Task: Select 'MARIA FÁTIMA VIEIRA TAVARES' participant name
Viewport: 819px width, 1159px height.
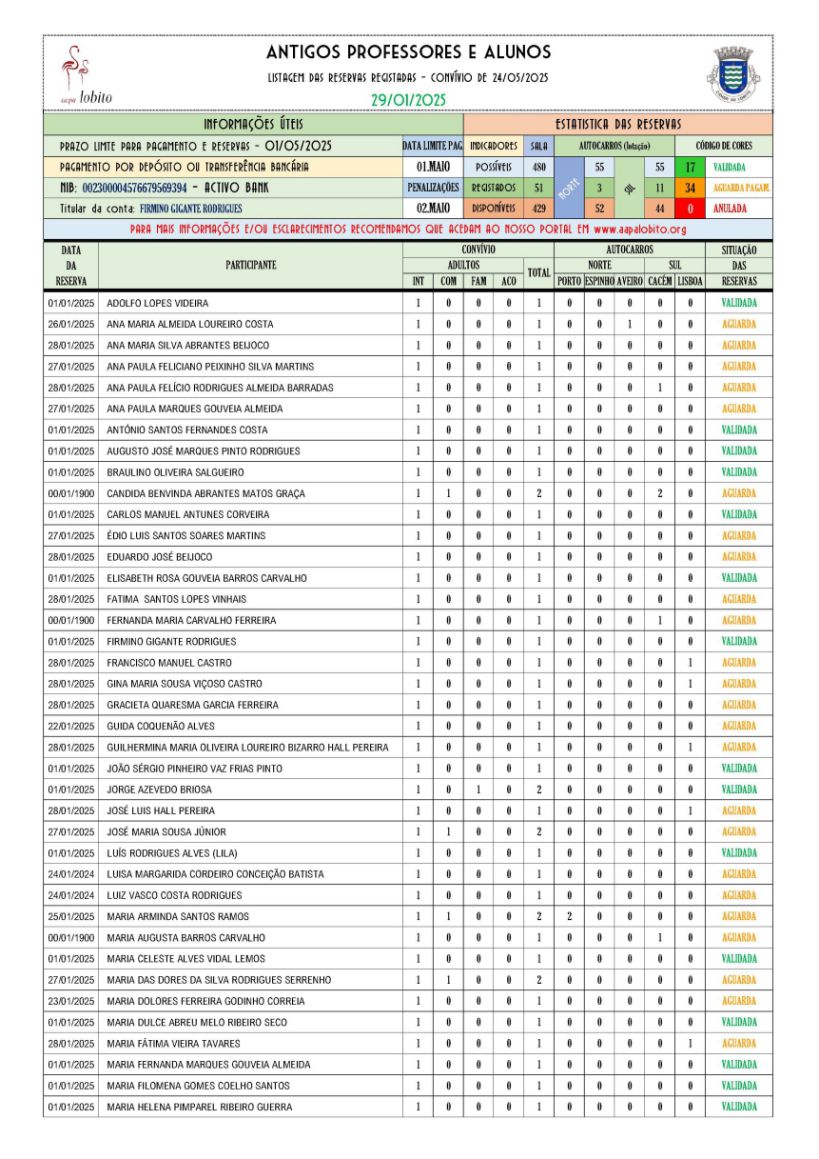Action: (173, 1044)
